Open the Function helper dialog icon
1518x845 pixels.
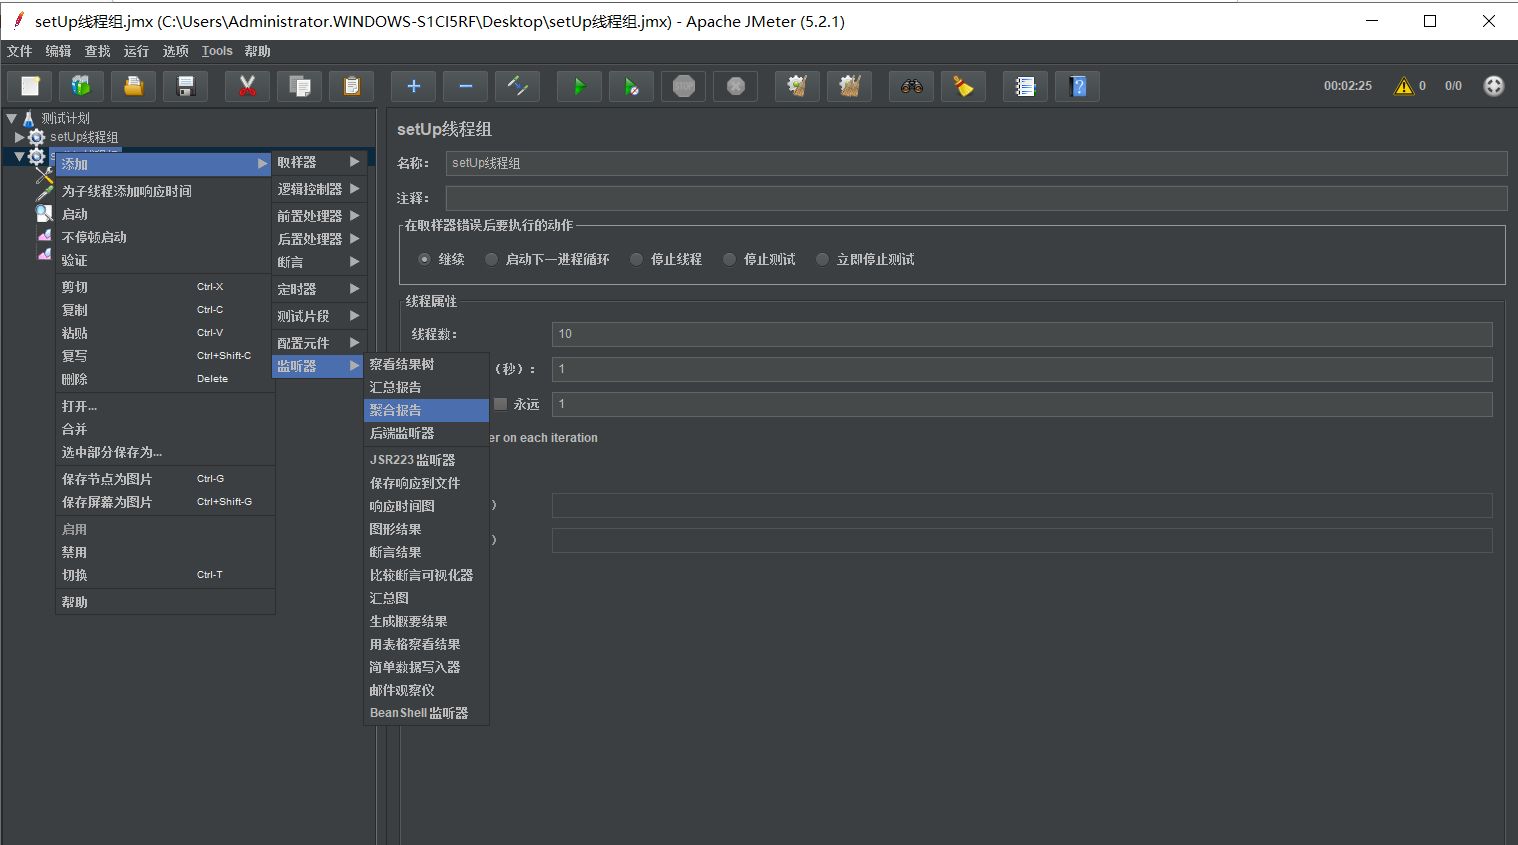click(x=1025, y=86)
